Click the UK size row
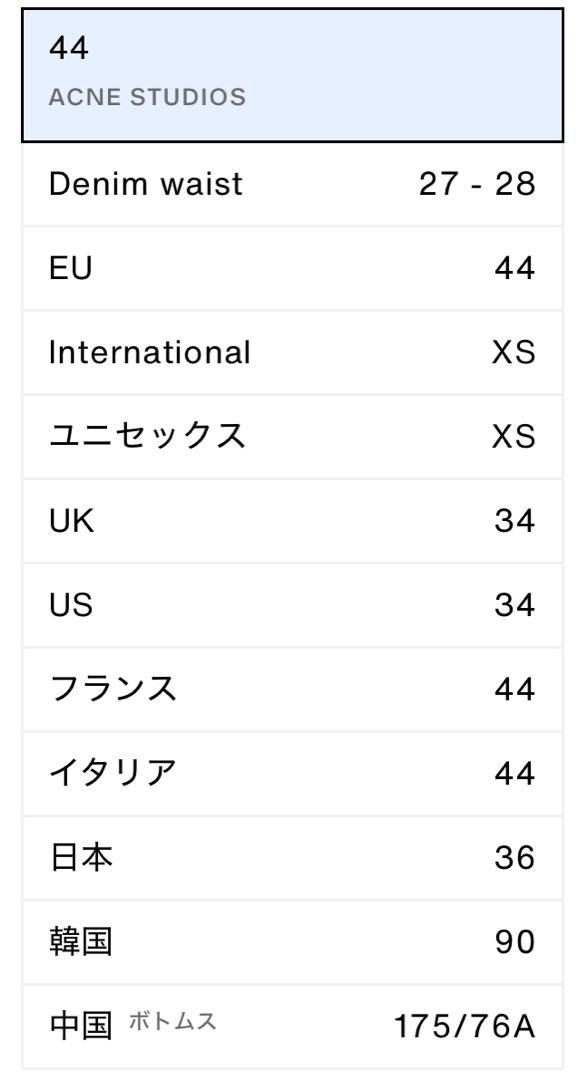The width and height of the screenshot is (579, 1080). coord(293,520)
